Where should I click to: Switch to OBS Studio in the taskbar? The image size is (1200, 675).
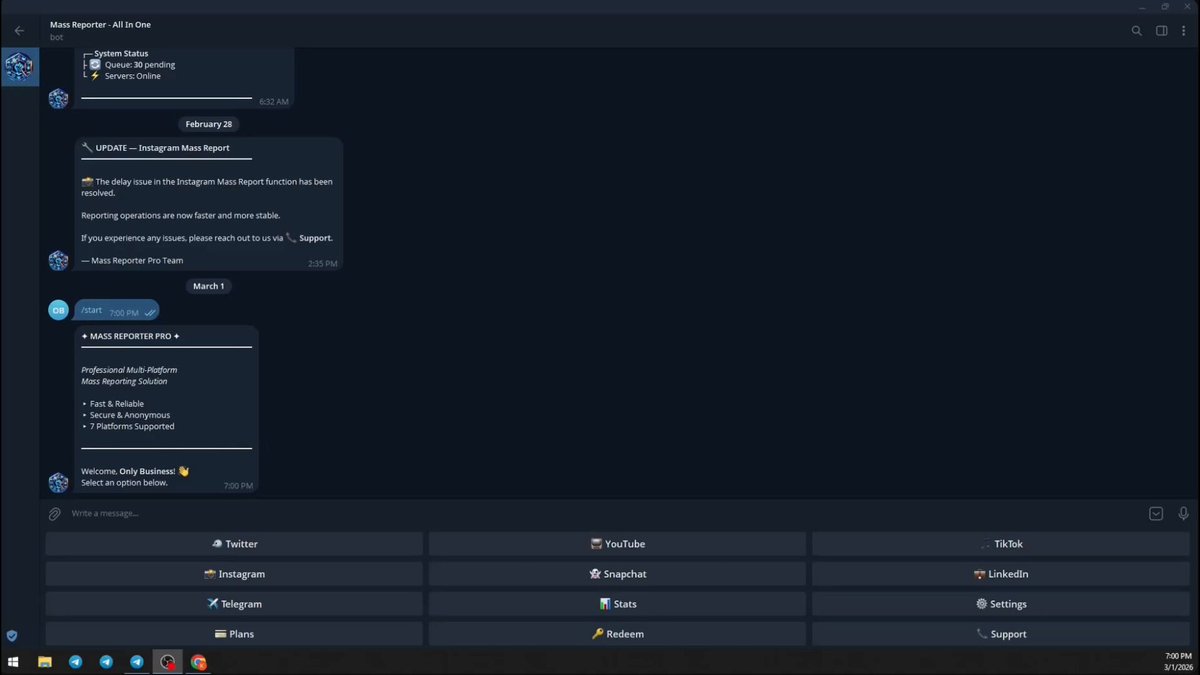tap(168, 662)
